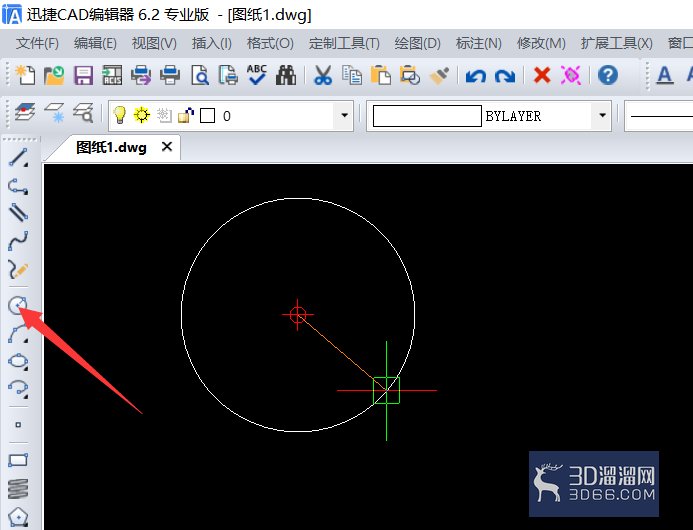Click the New drawing icon
Viewport: 693px width, 530px height.
[x=25, y=75]
